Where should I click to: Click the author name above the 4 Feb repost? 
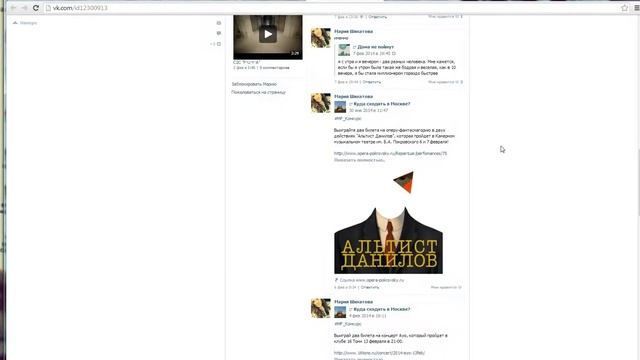coord(353,302)
